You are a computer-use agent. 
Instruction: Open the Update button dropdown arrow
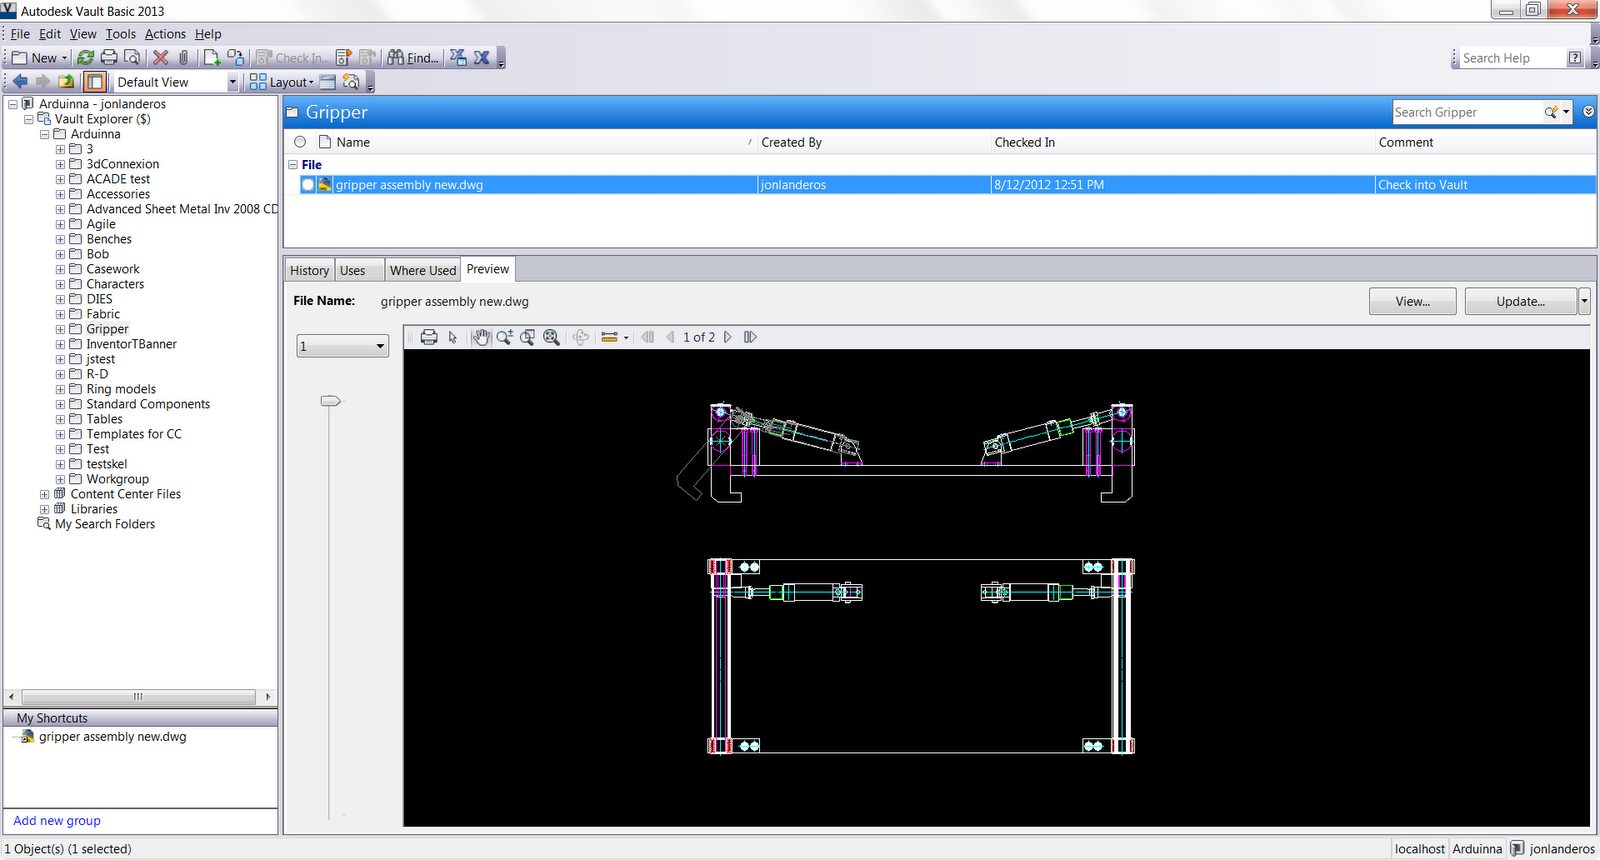pyautogui.click(x=1584, y=301)
